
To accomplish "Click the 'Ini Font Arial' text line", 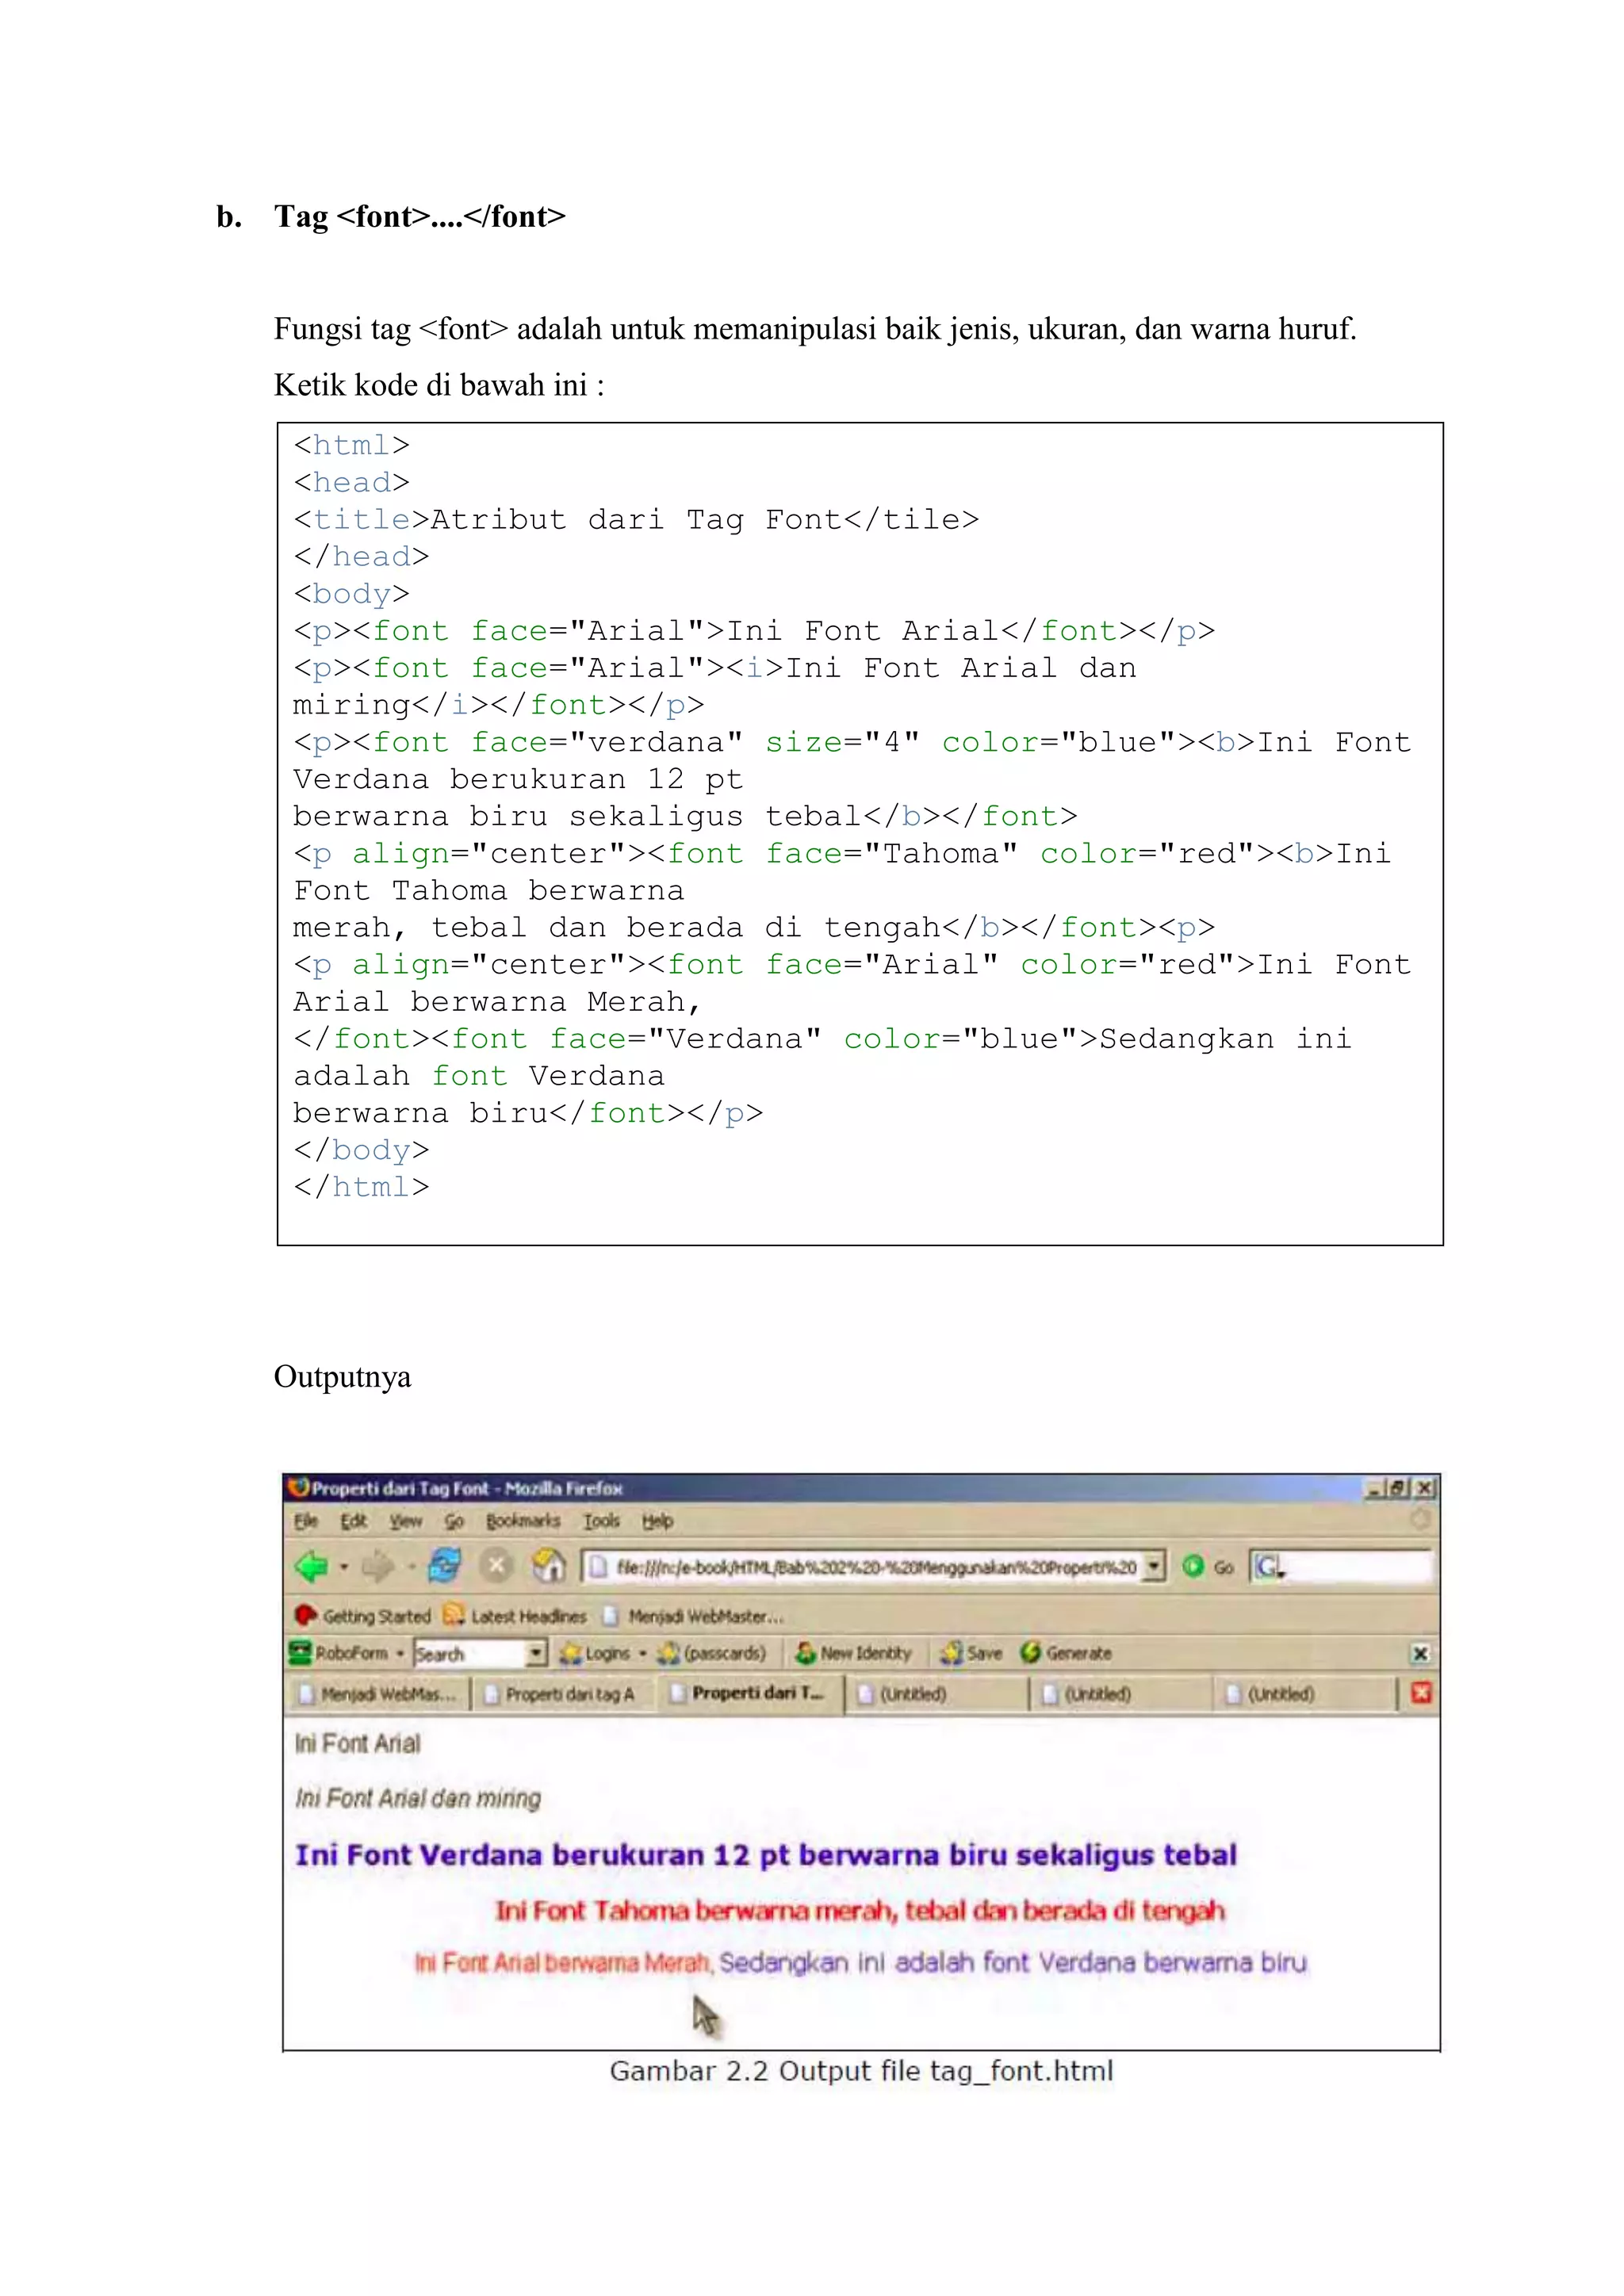I will click(357, 1744).
